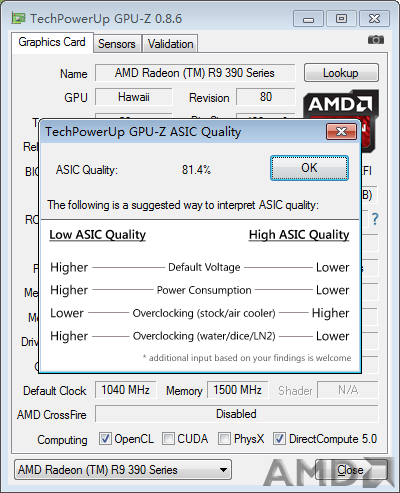Open the Validation tab
400x493 pixels.
[x=170, y=44]
